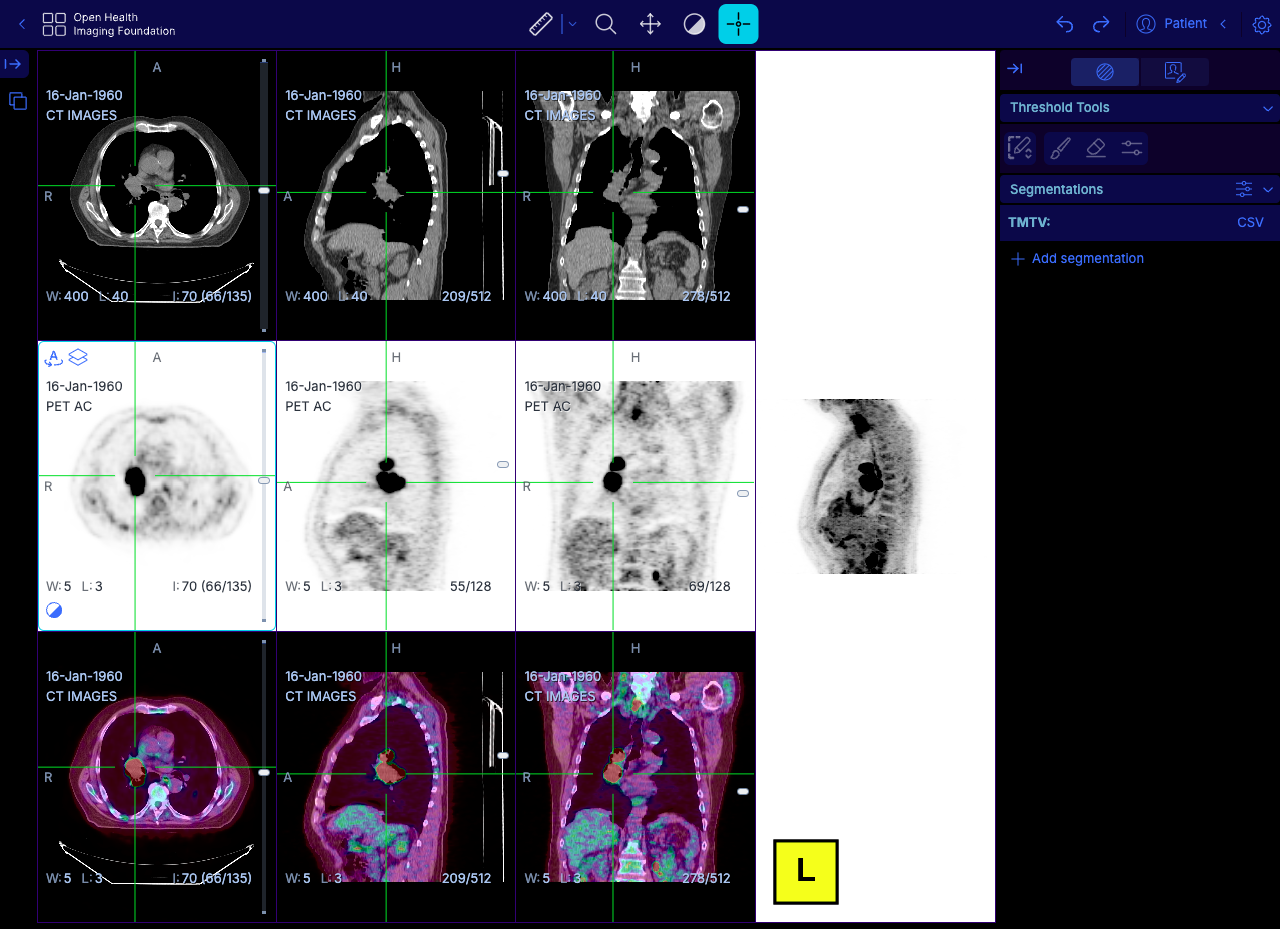Image resolution: width=1280 pixels, height=929 pixels.
Task: Export TMTV report as CSV
Action: [x=1250, y=223]
